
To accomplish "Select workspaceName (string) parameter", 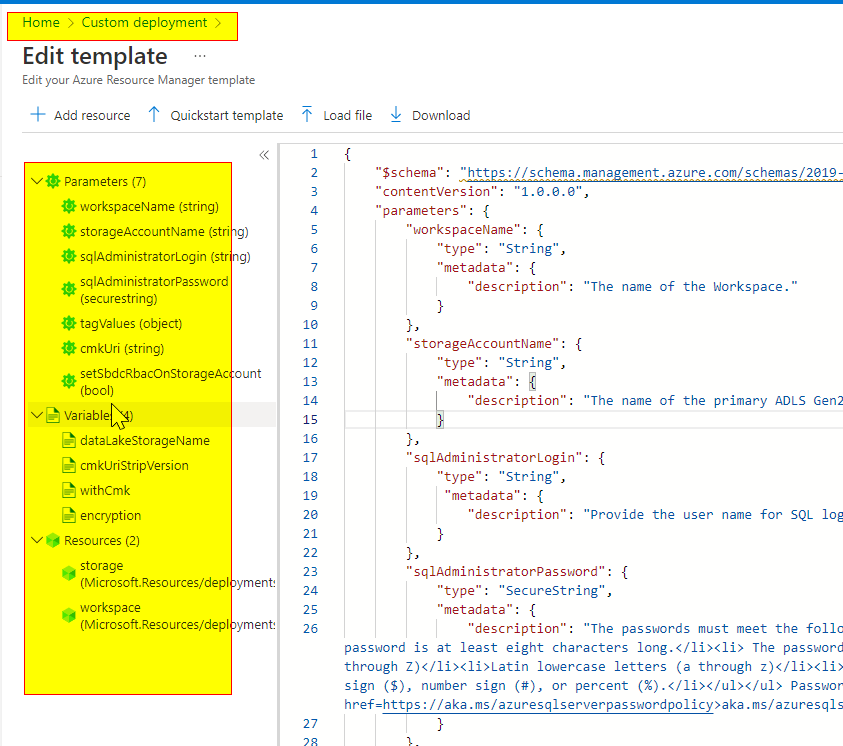I will [149, 207].
